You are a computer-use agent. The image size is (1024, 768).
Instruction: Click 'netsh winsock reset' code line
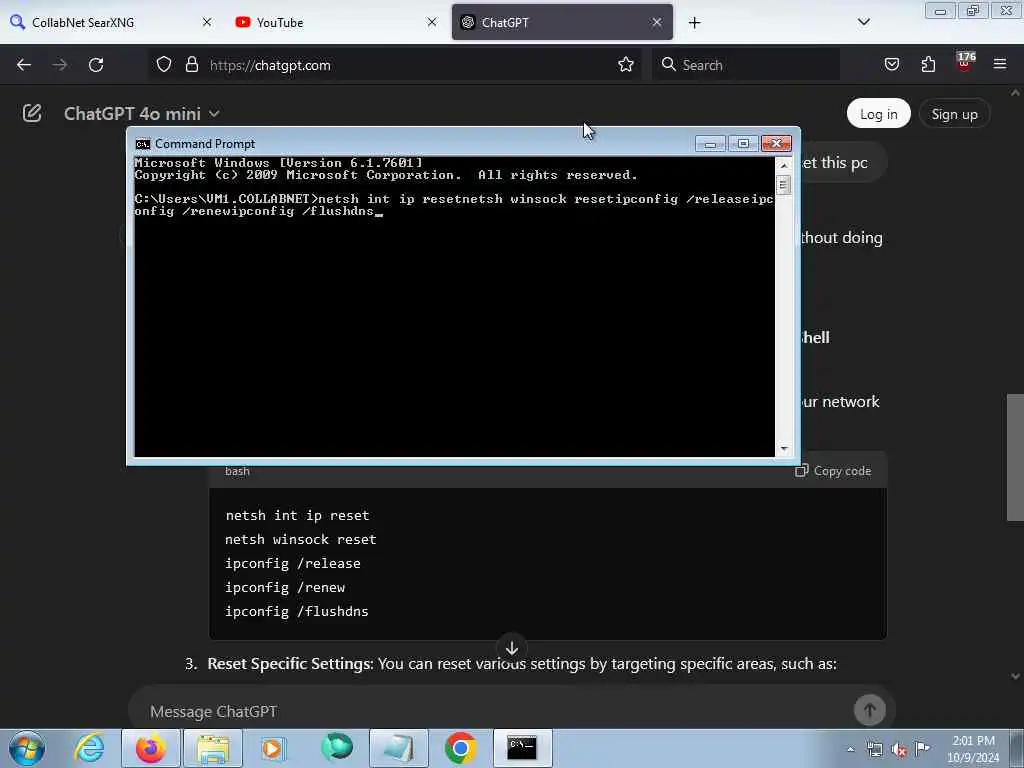click(x=300, y=539)
